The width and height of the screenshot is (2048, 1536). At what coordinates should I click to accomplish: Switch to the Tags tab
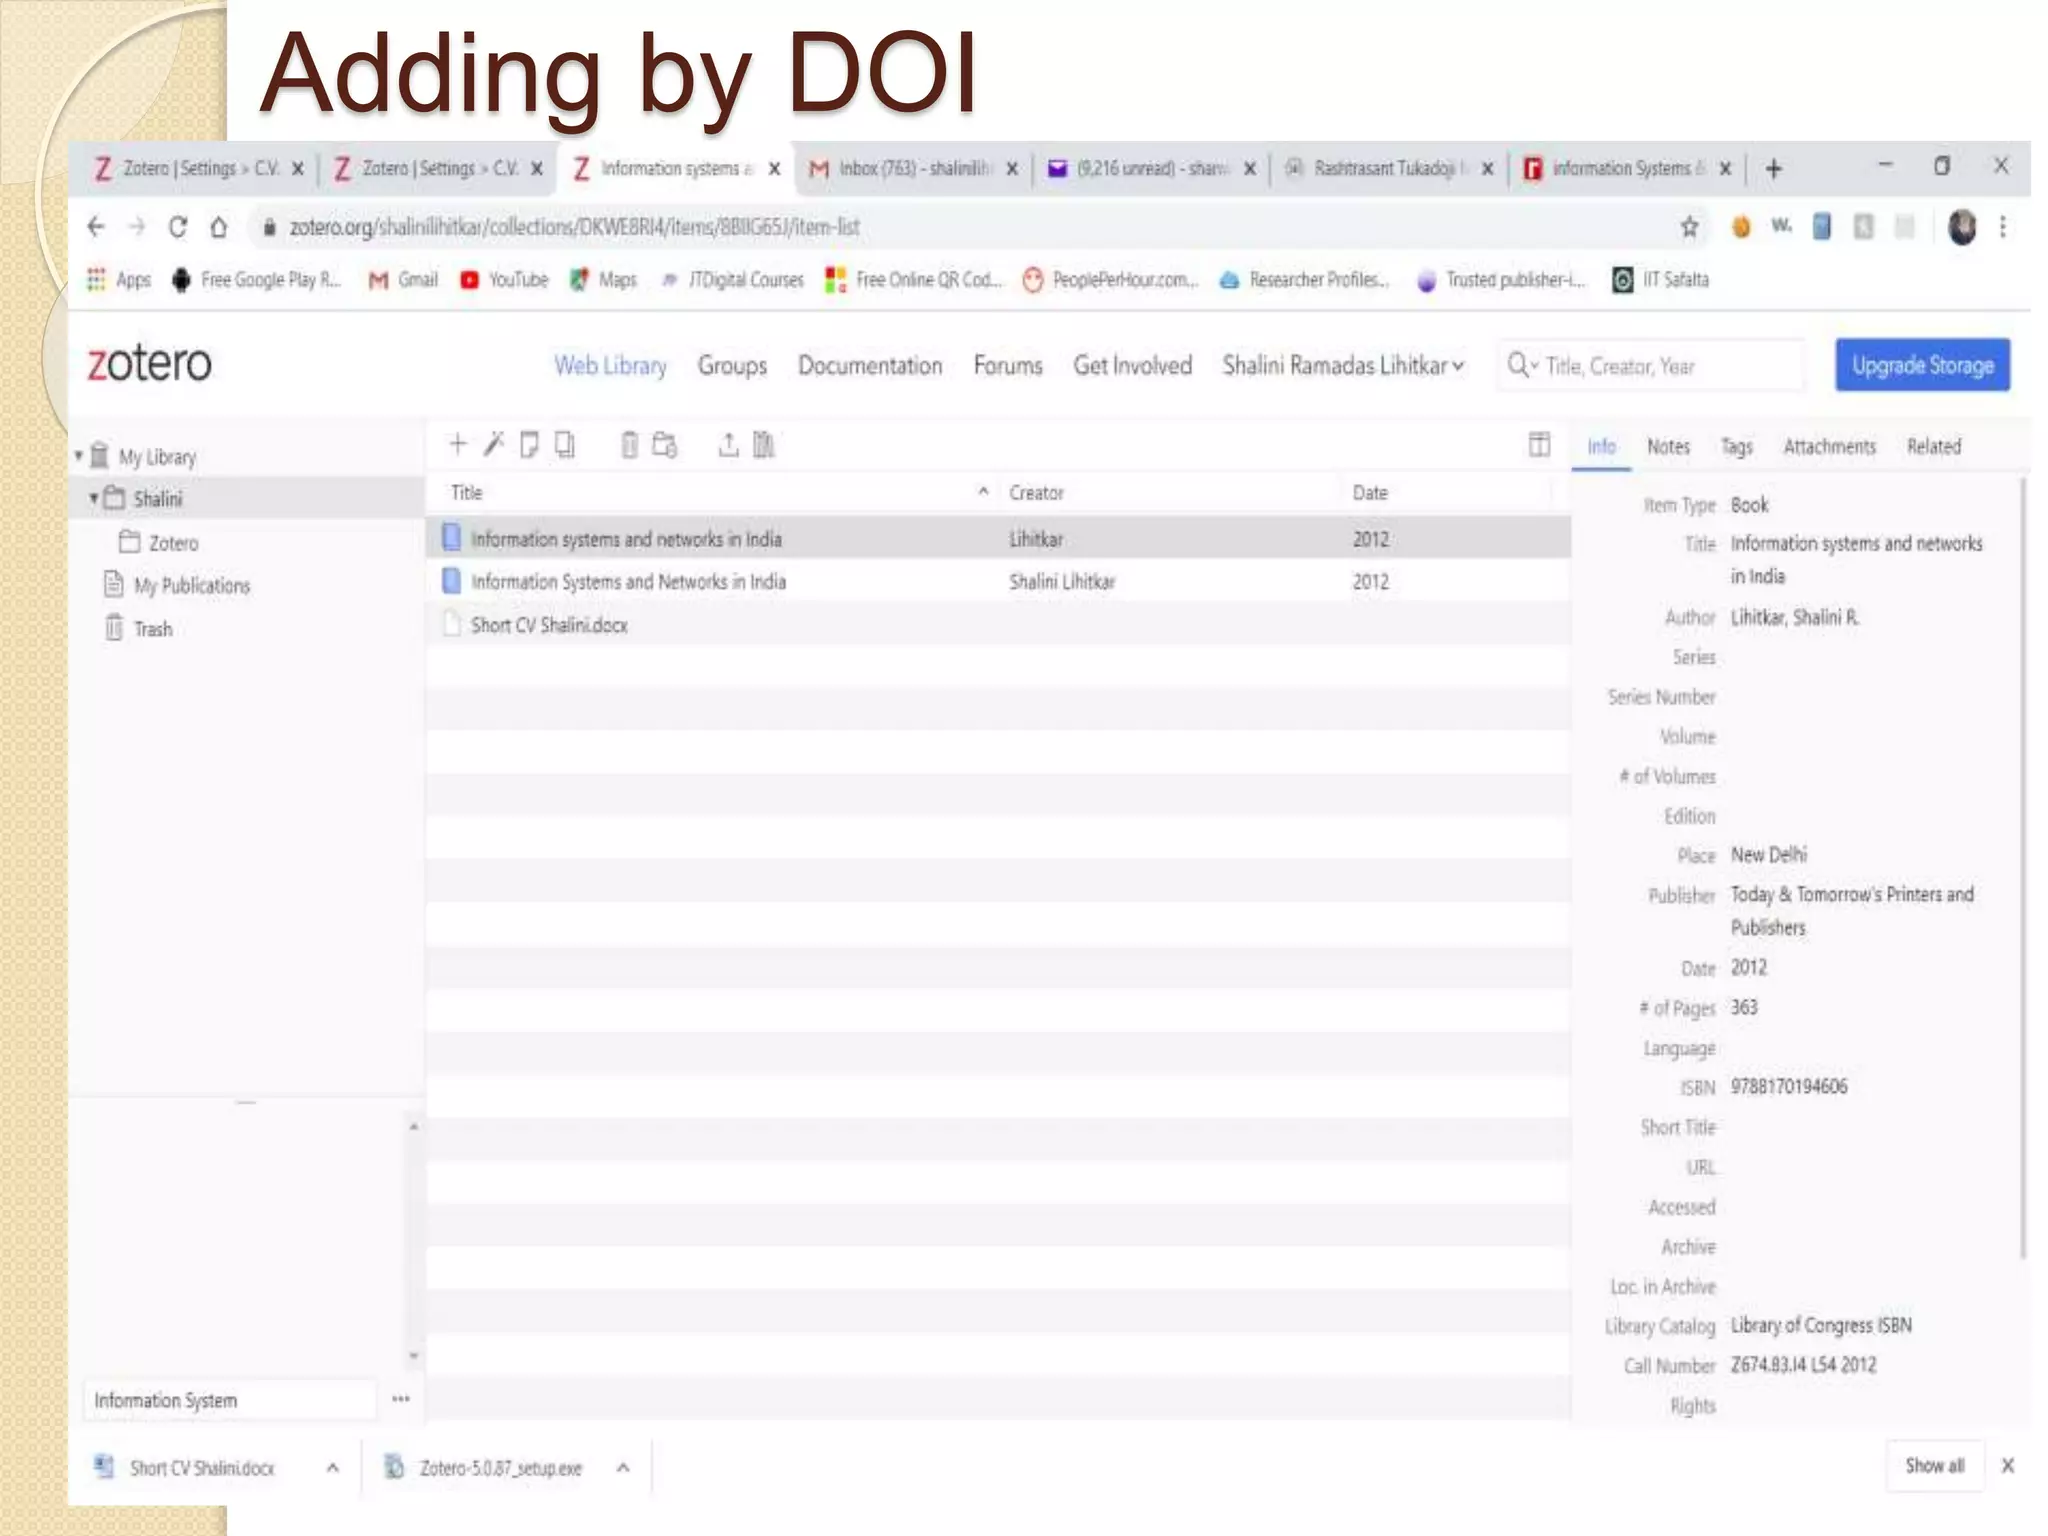pos(1736,446)
